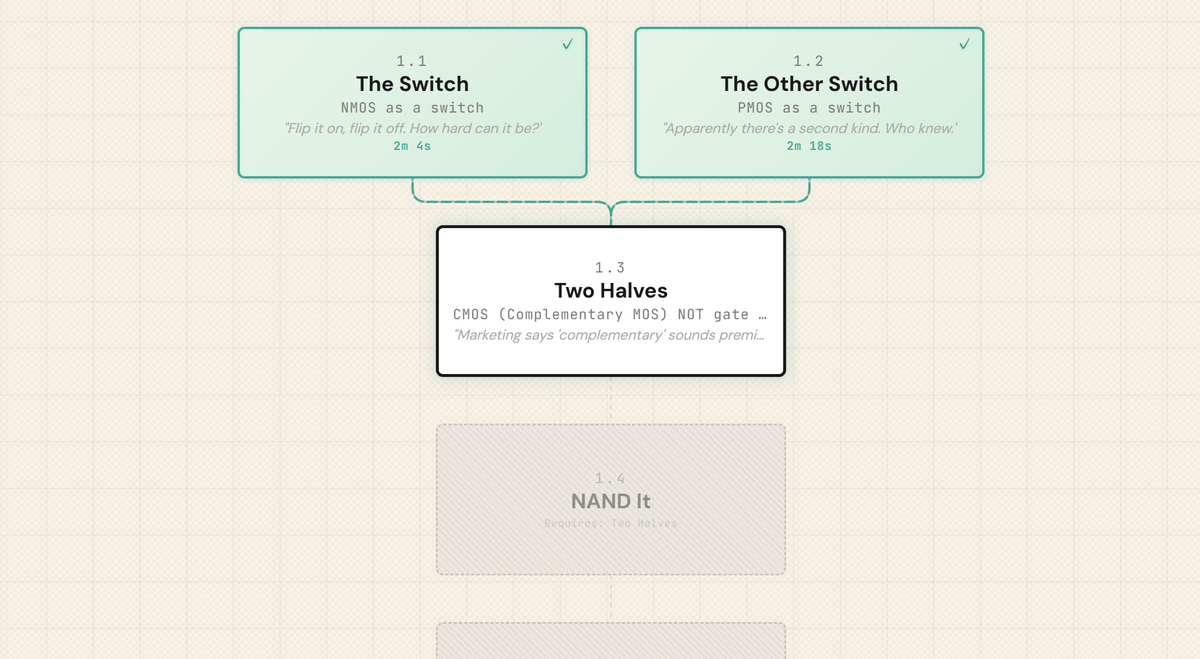1200x659 pixels.
Task: Select the "PMOS as a switch" subtitle
Action: pyautogui.click(x=809, y=108)
